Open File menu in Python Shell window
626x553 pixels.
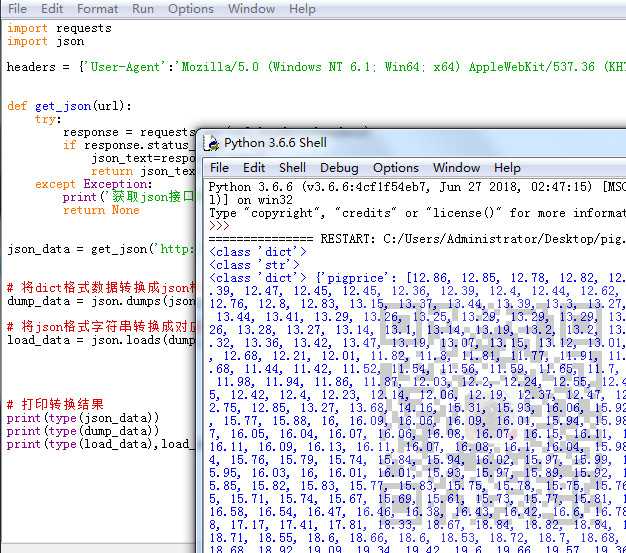pyautogui.click(x=219, y=168)
